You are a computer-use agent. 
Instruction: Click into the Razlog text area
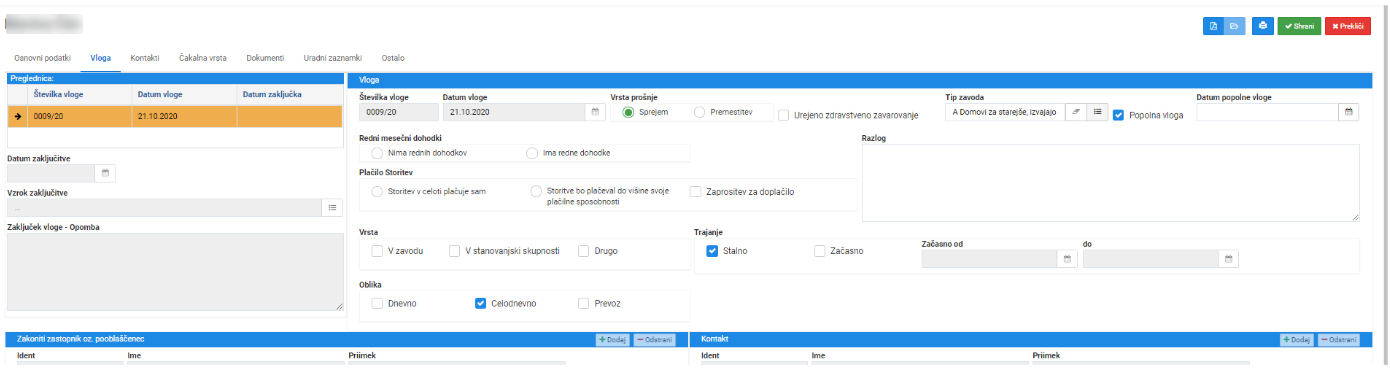click(1110, 182)
